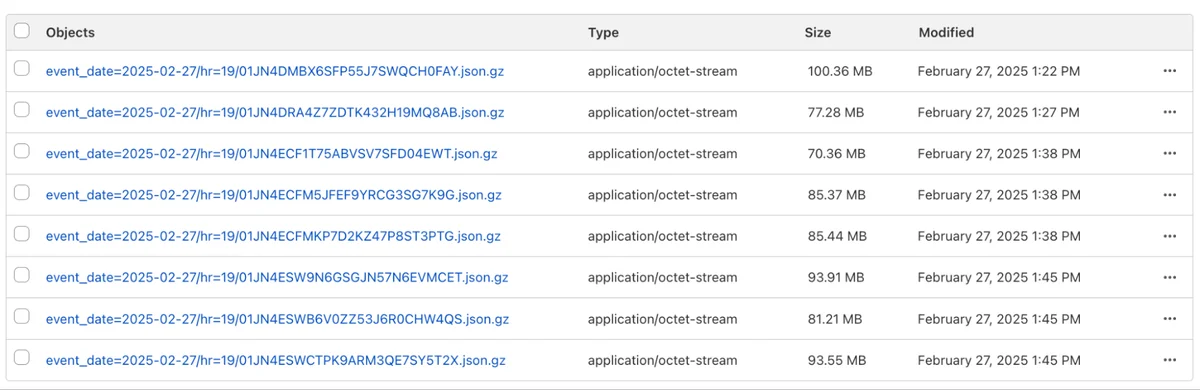Click the 01JN4ECFMKP7D2KZ47P8ST3PTG.json.gz link

273,237
